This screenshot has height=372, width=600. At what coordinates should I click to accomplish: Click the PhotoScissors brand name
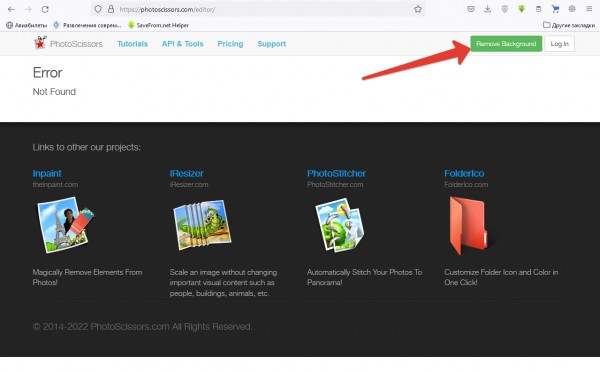pyautogui.click(x=76, y=44)
